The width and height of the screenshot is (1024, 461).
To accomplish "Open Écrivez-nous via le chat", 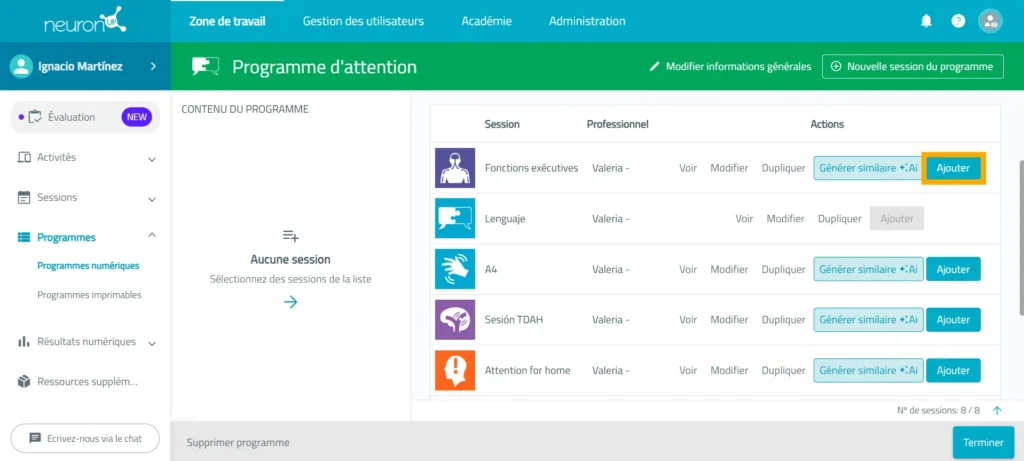I will (85, 438).
